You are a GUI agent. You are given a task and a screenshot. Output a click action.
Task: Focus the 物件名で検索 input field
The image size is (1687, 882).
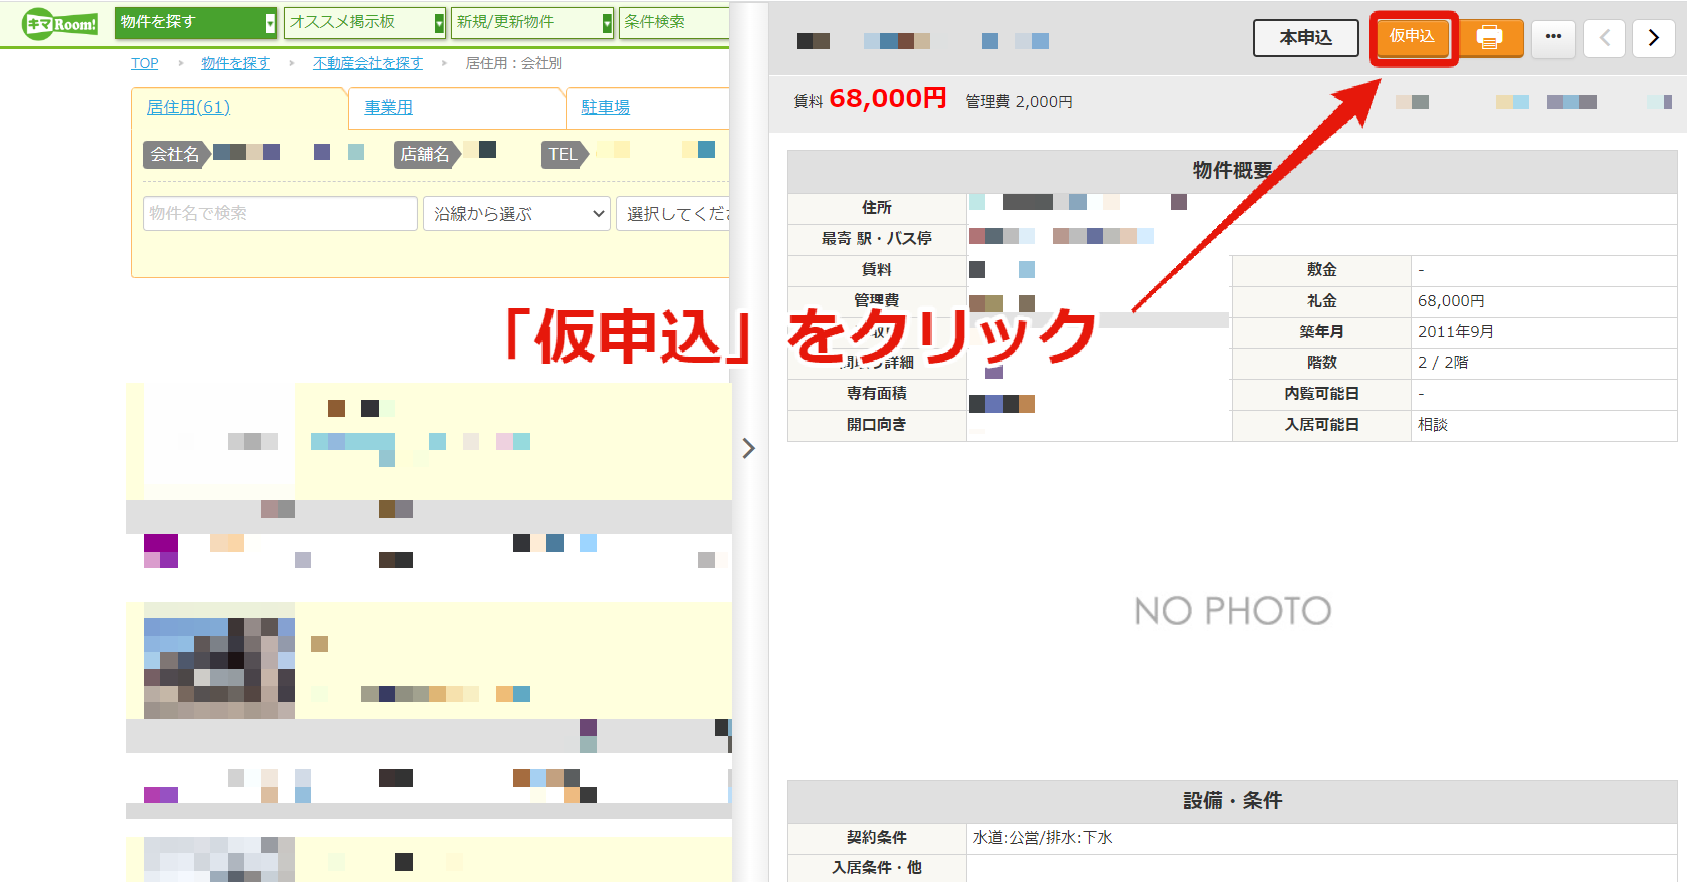(x=280, y=213)
